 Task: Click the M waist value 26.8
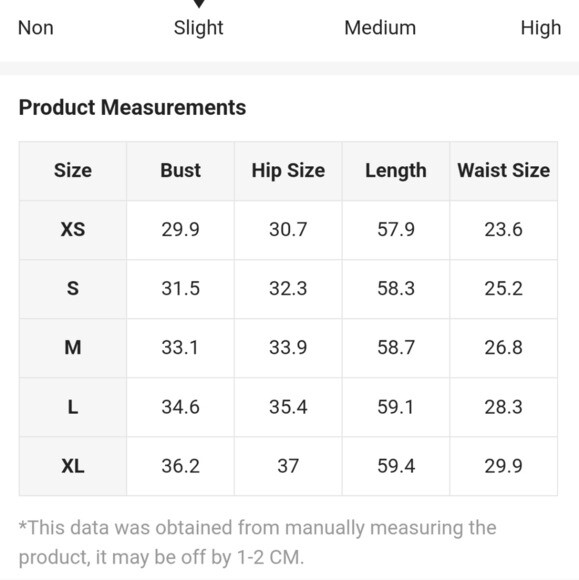point(504,348)
